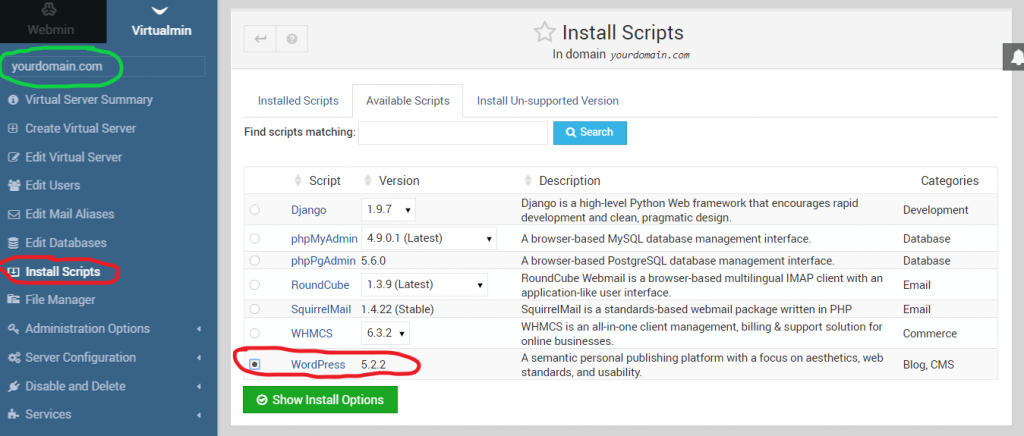
Task: Open Edit Databases menu item
Action: point(65,243)
